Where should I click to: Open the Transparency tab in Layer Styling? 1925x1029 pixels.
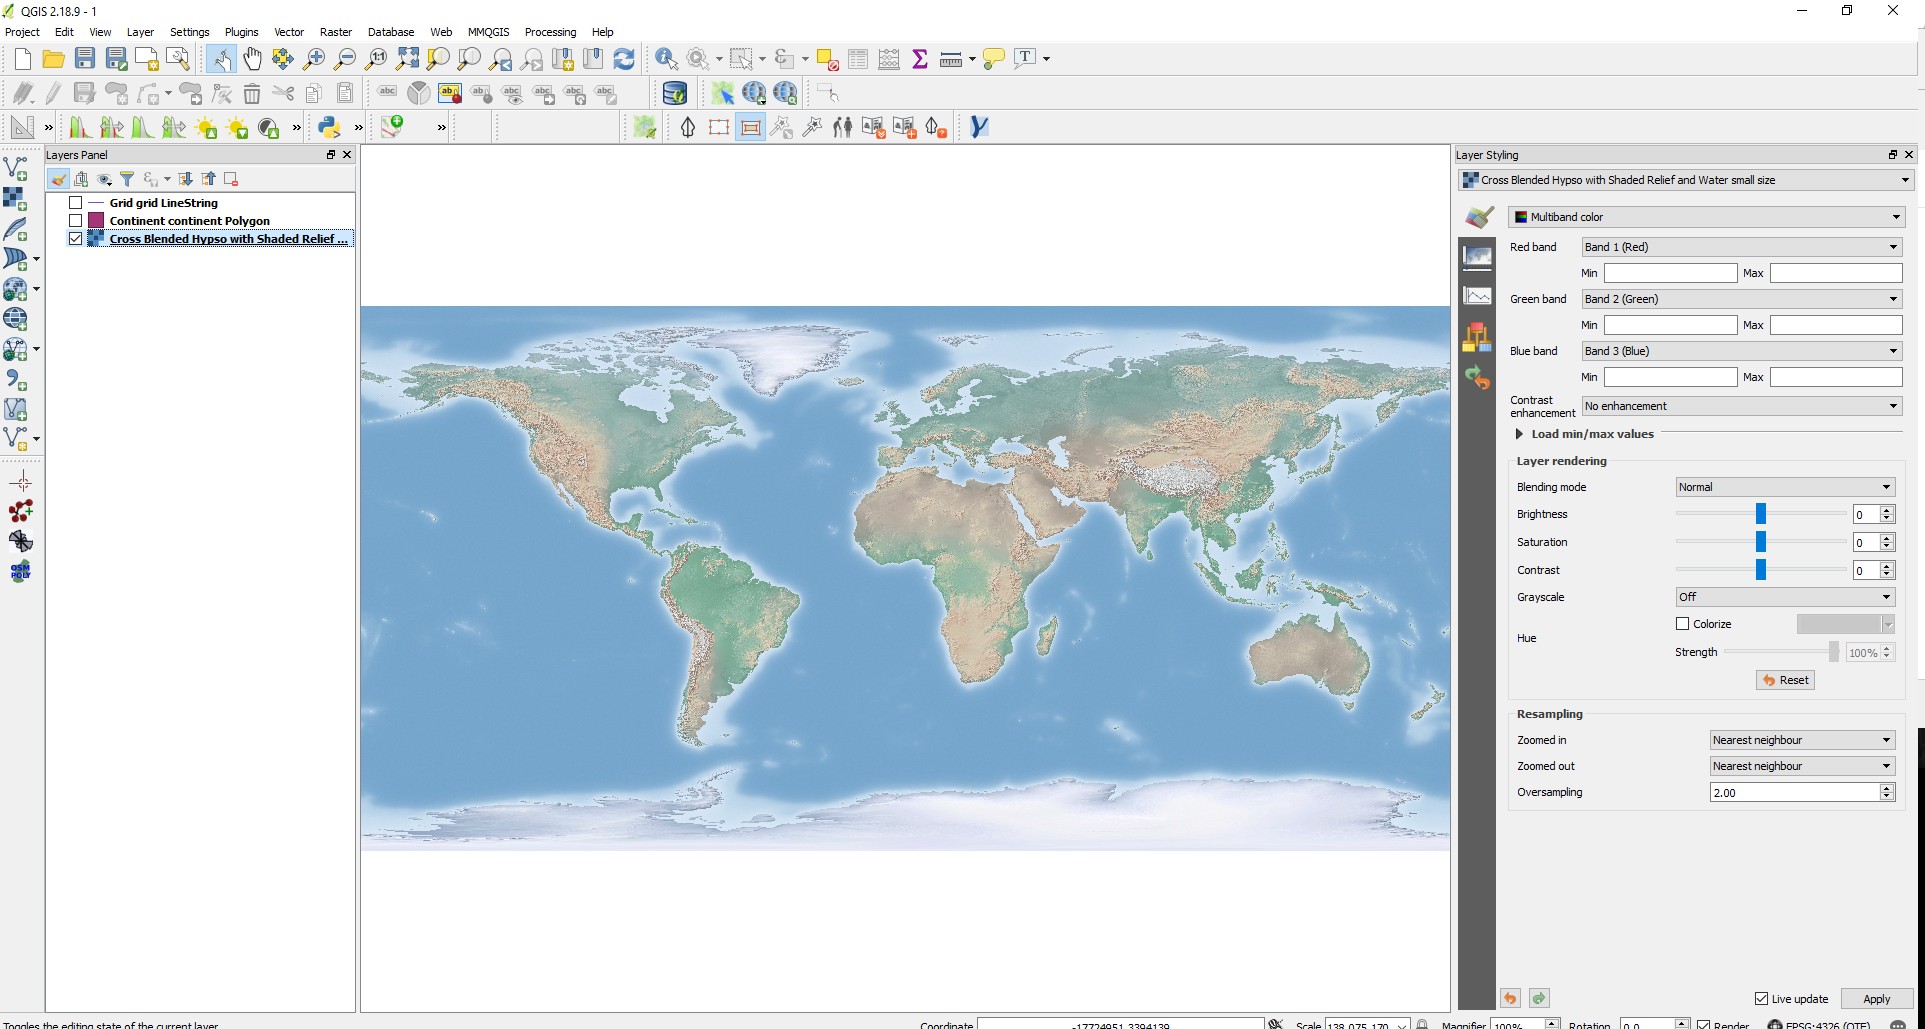1477,256
